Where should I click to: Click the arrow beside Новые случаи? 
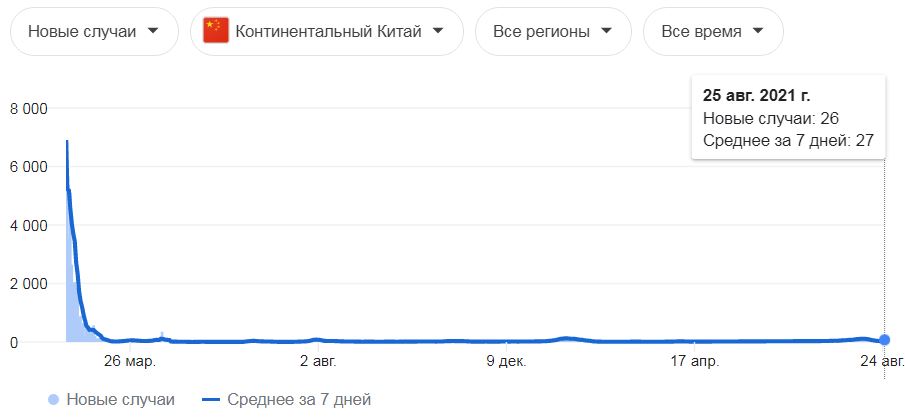(x=153, y=31)
